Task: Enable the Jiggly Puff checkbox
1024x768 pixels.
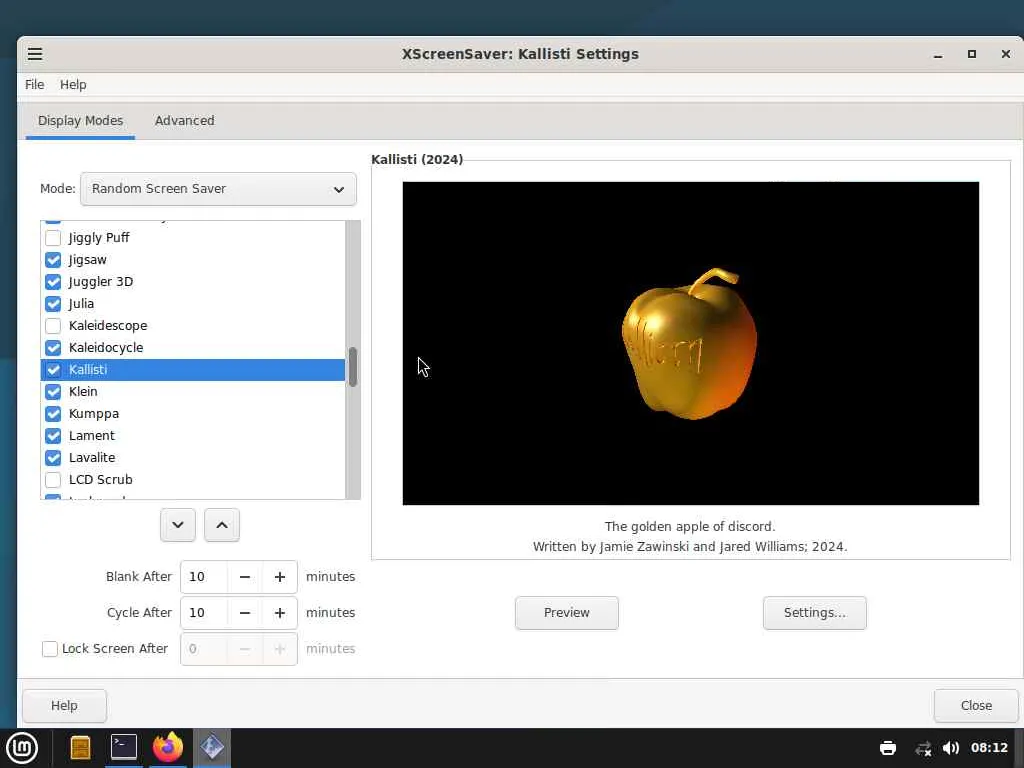Action: pos(54,238)
